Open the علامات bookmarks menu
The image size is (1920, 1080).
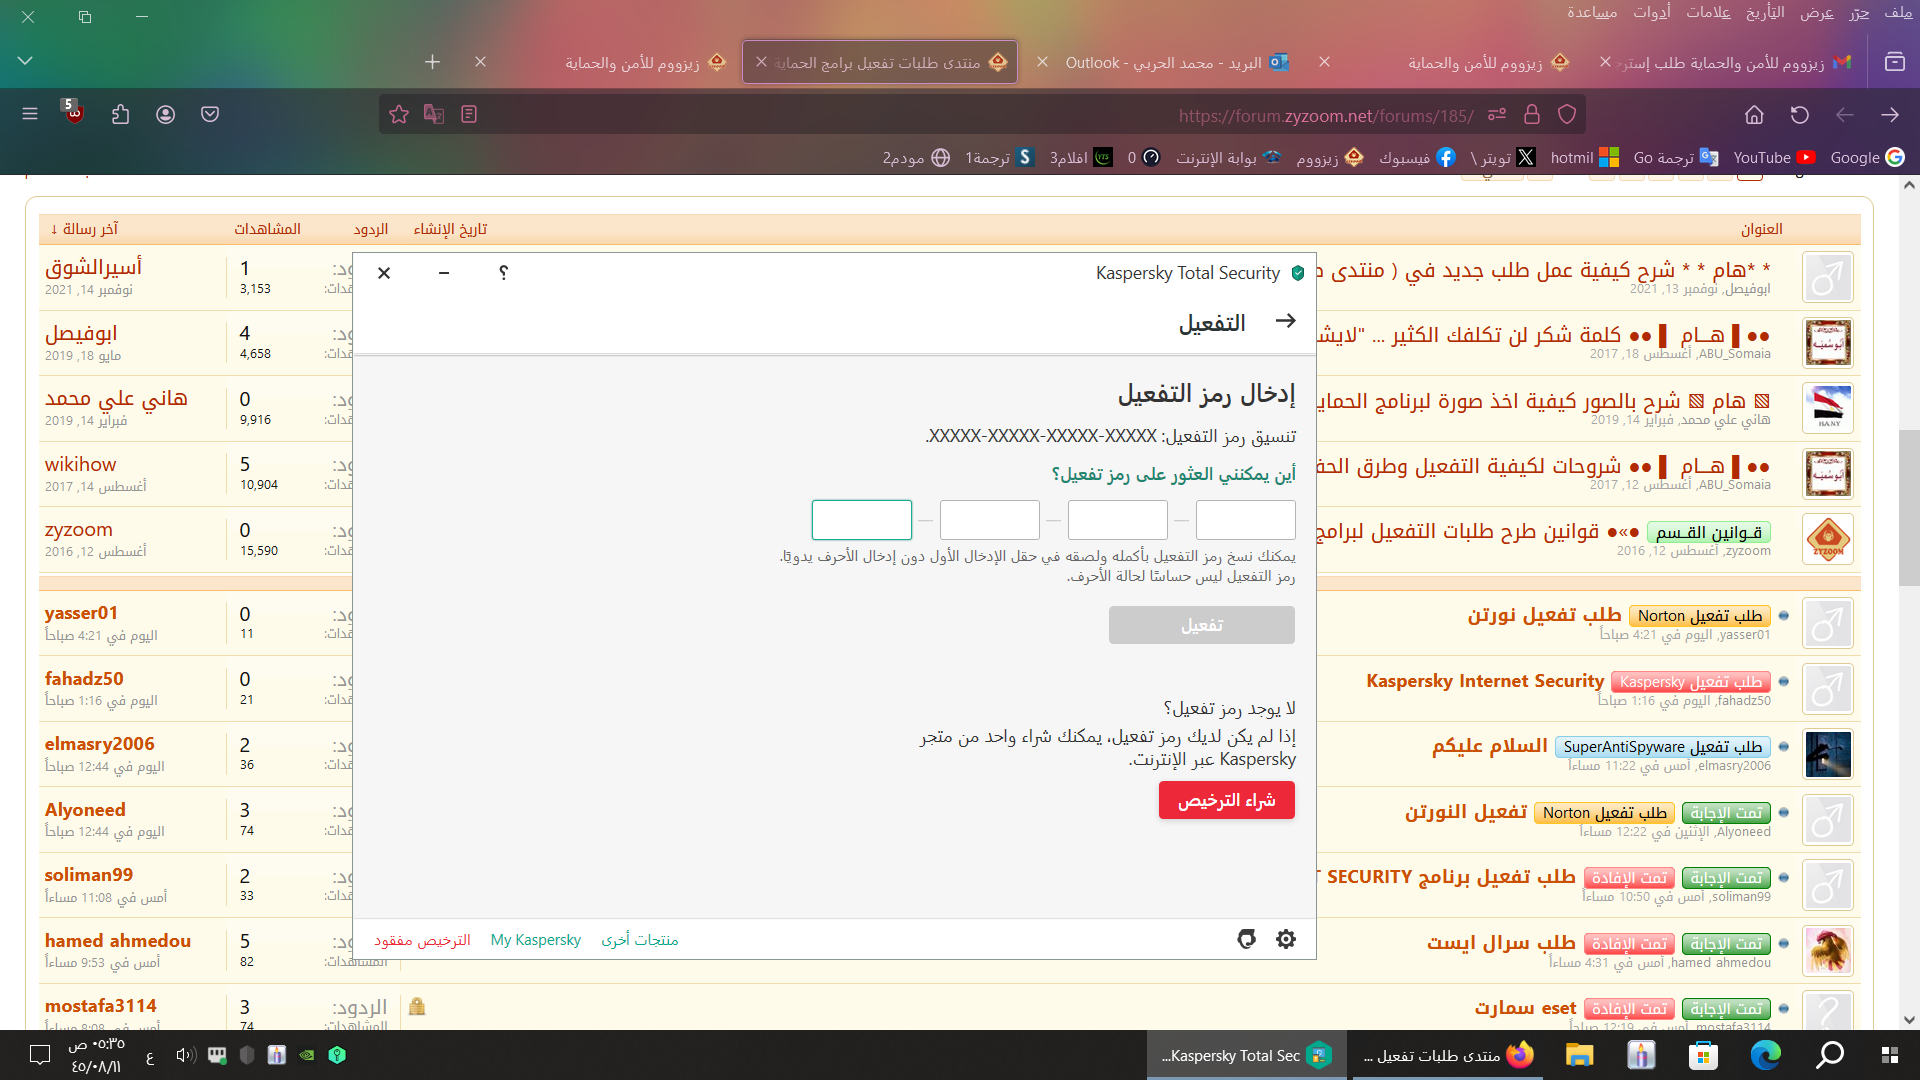click(x=1708, y=12)
